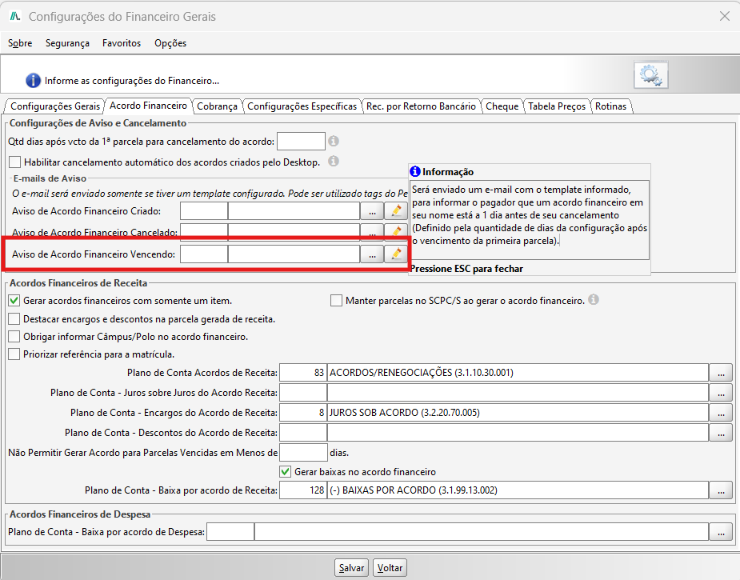Select the Acordo Financeiro tab

[148, 106]
